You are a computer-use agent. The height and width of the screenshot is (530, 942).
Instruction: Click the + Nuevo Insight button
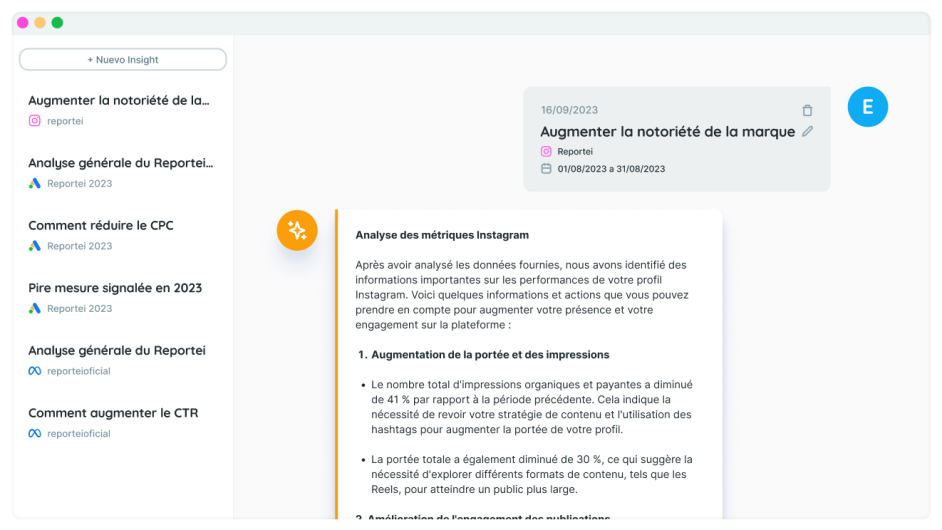point(123,59)
